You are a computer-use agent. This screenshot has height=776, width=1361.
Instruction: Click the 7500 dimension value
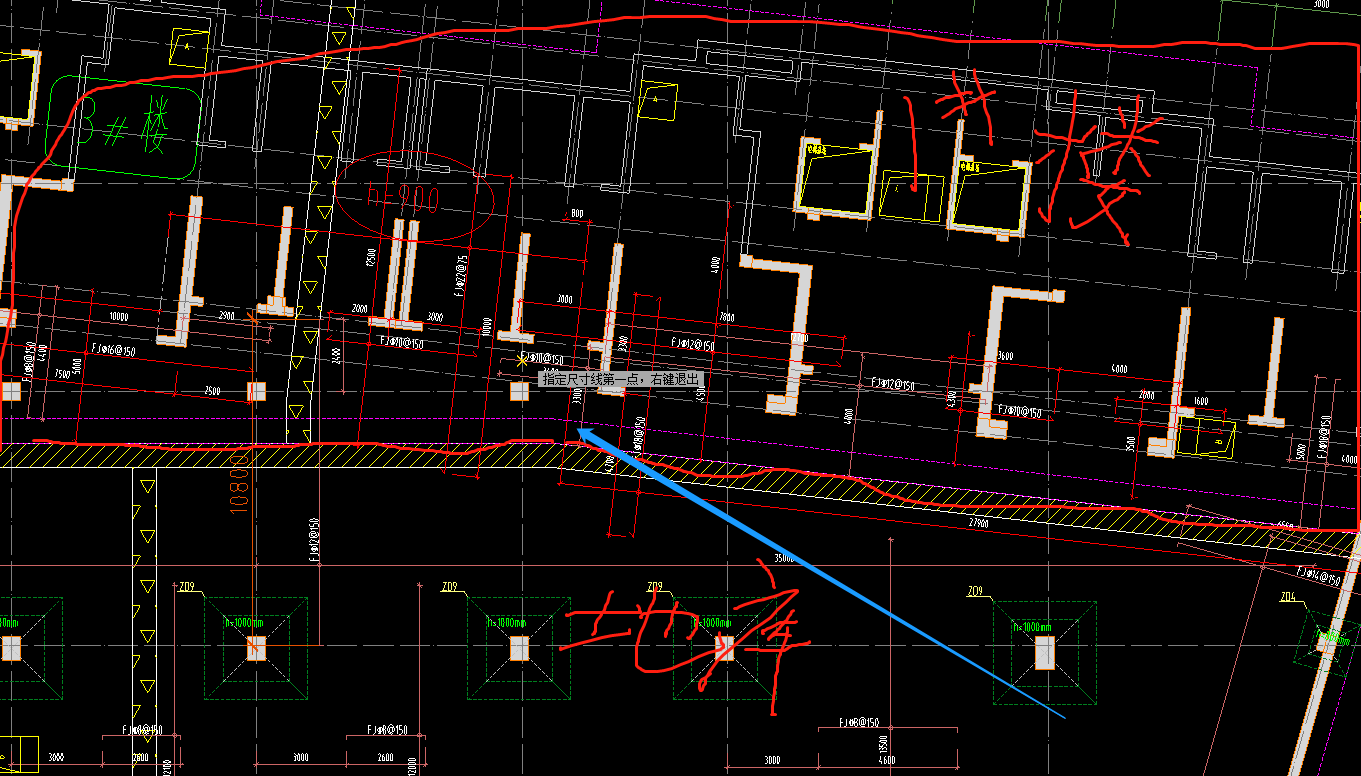click(64, 375)
